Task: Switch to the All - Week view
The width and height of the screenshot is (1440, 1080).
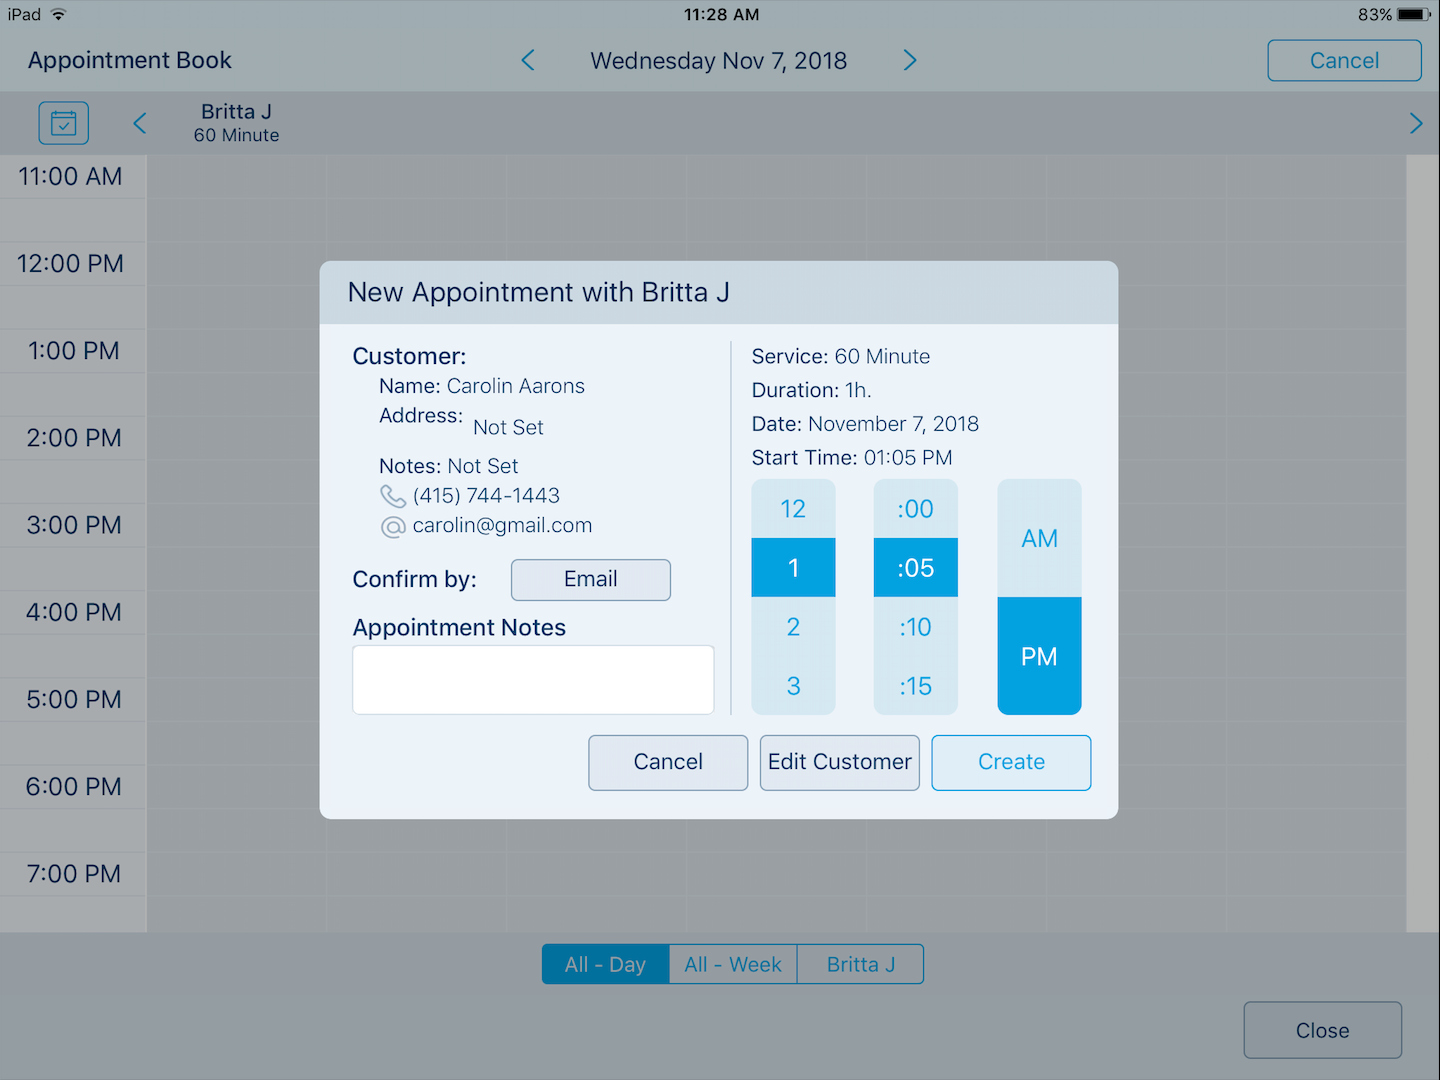Action: [733, 964]
